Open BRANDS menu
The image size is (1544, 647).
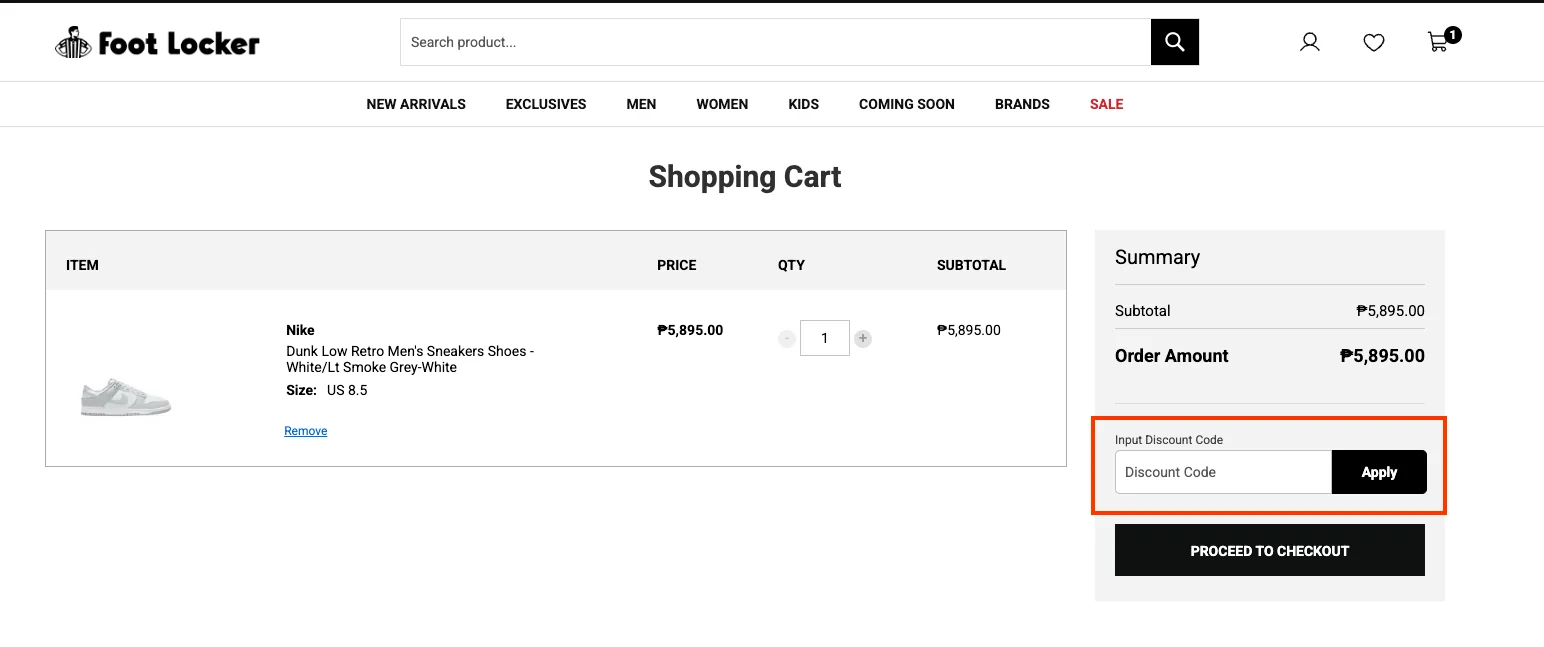tap(1022, 104)
